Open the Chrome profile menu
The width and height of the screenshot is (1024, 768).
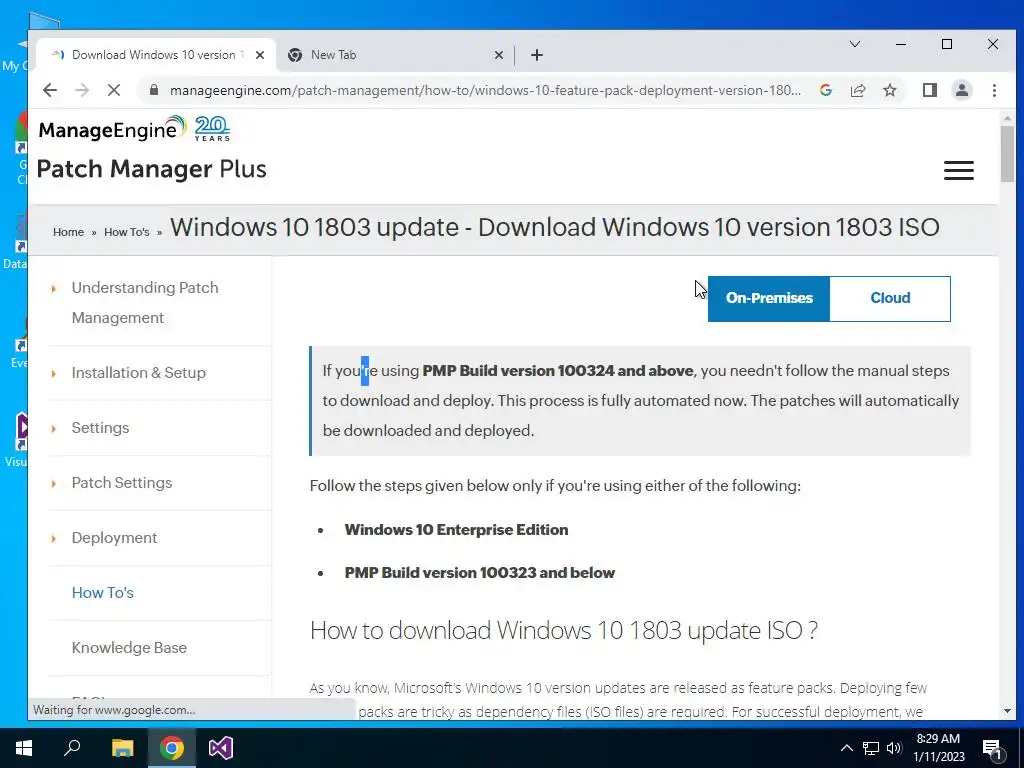(962, 90)
